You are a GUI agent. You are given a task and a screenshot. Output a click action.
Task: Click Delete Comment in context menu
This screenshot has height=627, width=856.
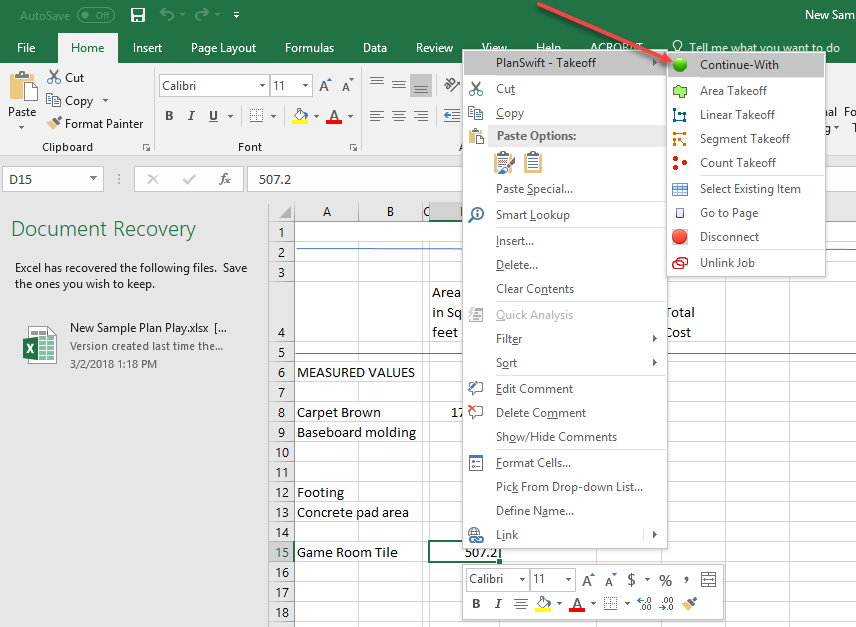[564, 413]
